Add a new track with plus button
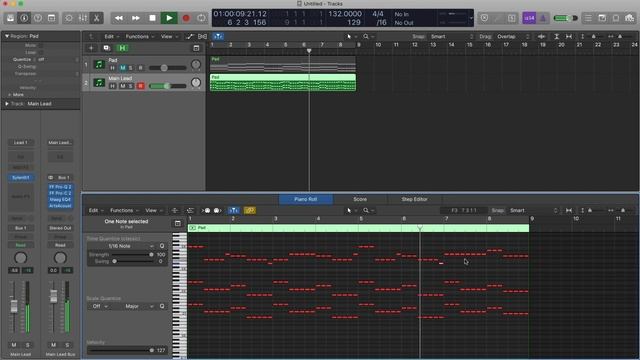The width and height of the screenshot is (640, 360). click(91, 48)
